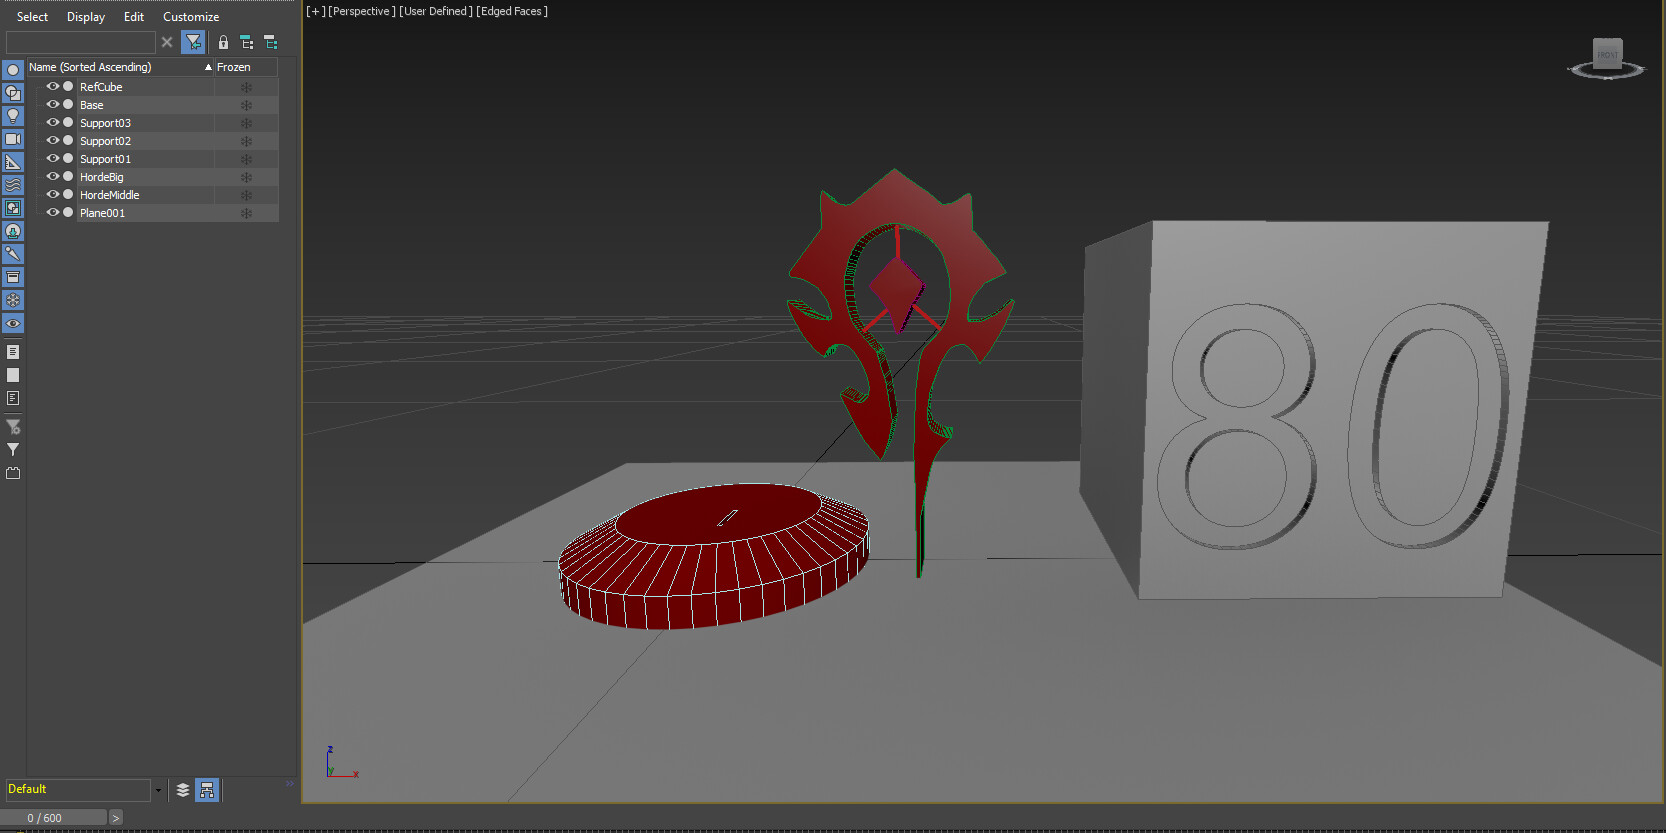Click RefCube's object color dot
The width and height of the screenshot is (1666, 833).
(x=68, y=87)
